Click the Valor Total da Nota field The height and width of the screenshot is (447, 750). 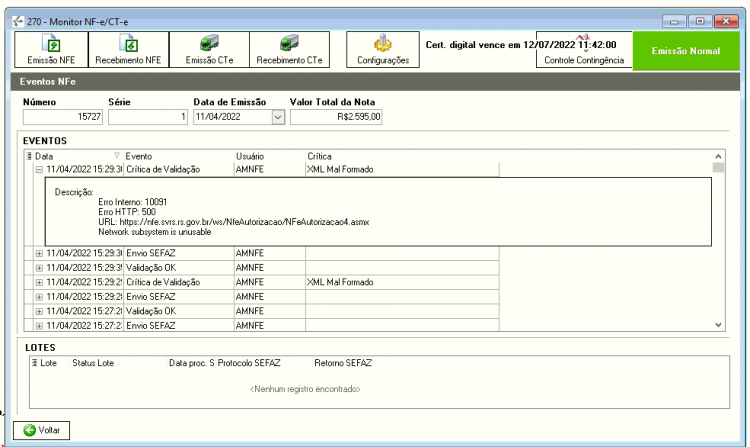click(x=336, y=117)
